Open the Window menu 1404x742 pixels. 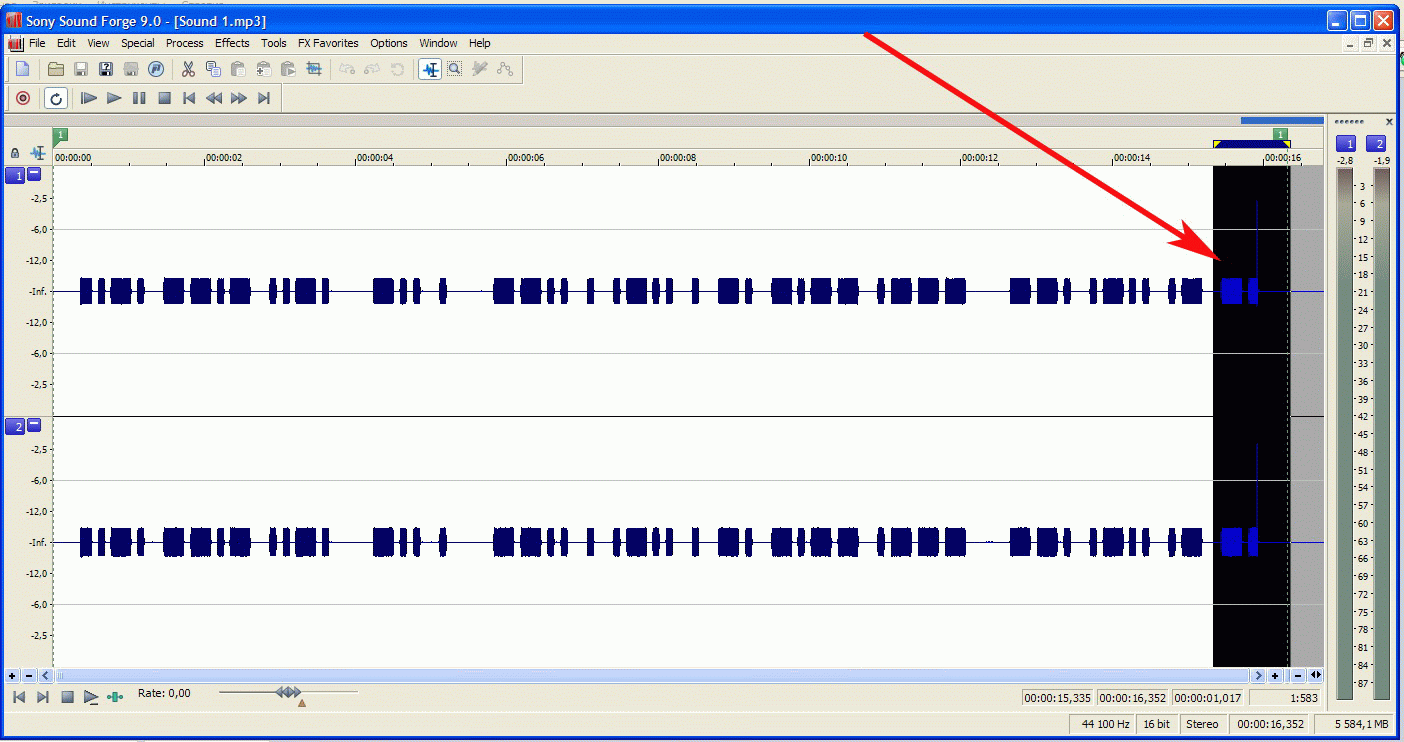pyautogui.click(x=438, y=43)
